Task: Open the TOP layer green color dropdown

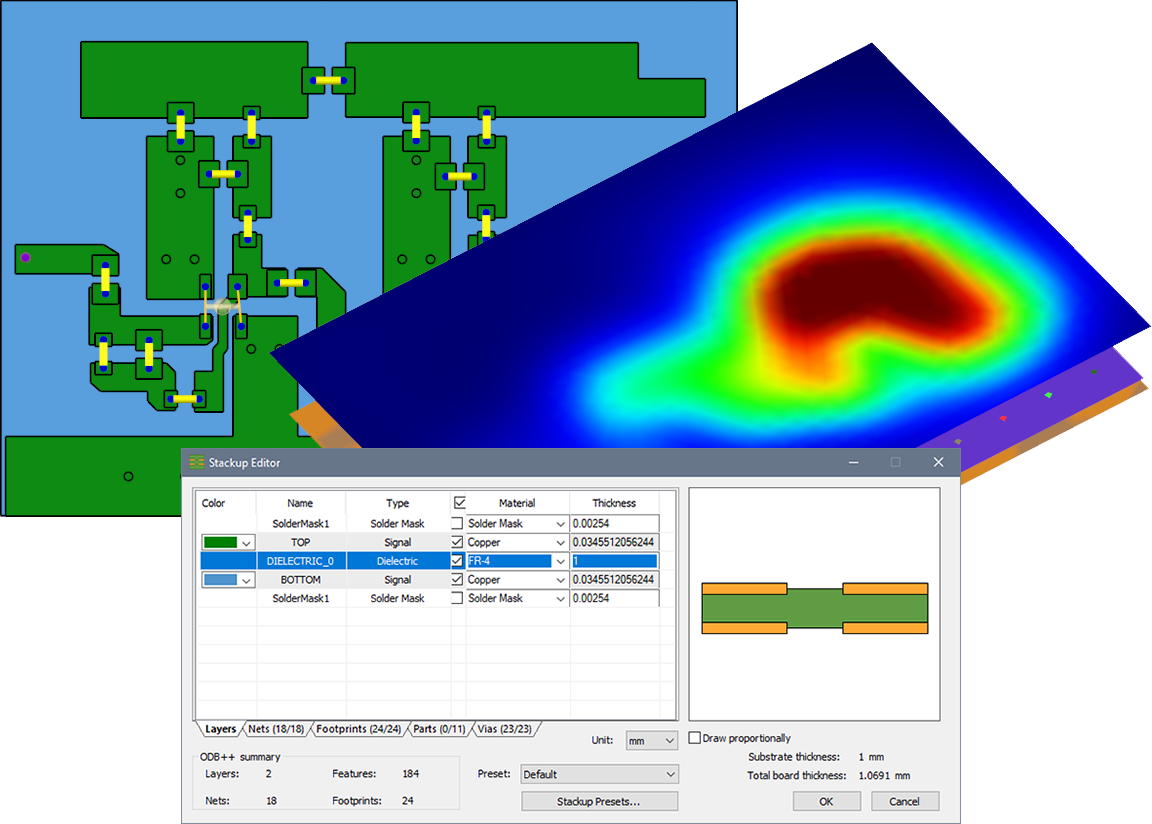Action: pos(245,542)
